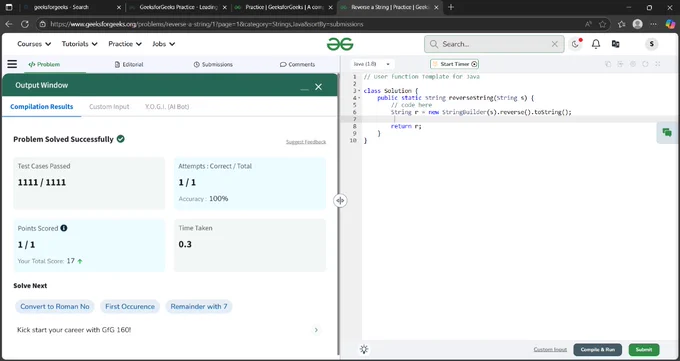Open browser favorites list icon

[621, 24]
